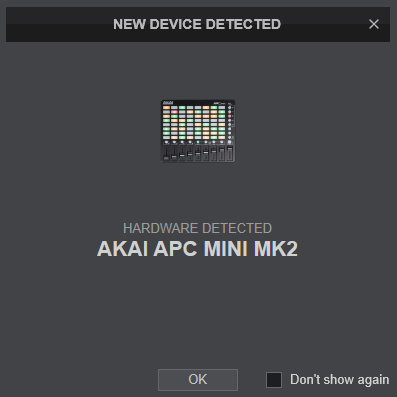Click the top-right grey pad of the controller grid

pyautogui.click(x=222, y=107)
